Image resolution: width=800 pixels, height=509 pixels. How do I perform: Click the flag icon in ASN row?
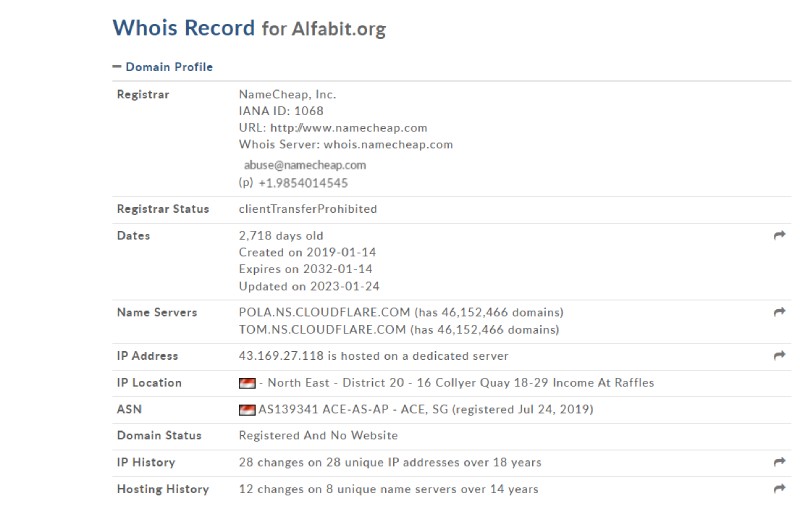click(247, 410)
